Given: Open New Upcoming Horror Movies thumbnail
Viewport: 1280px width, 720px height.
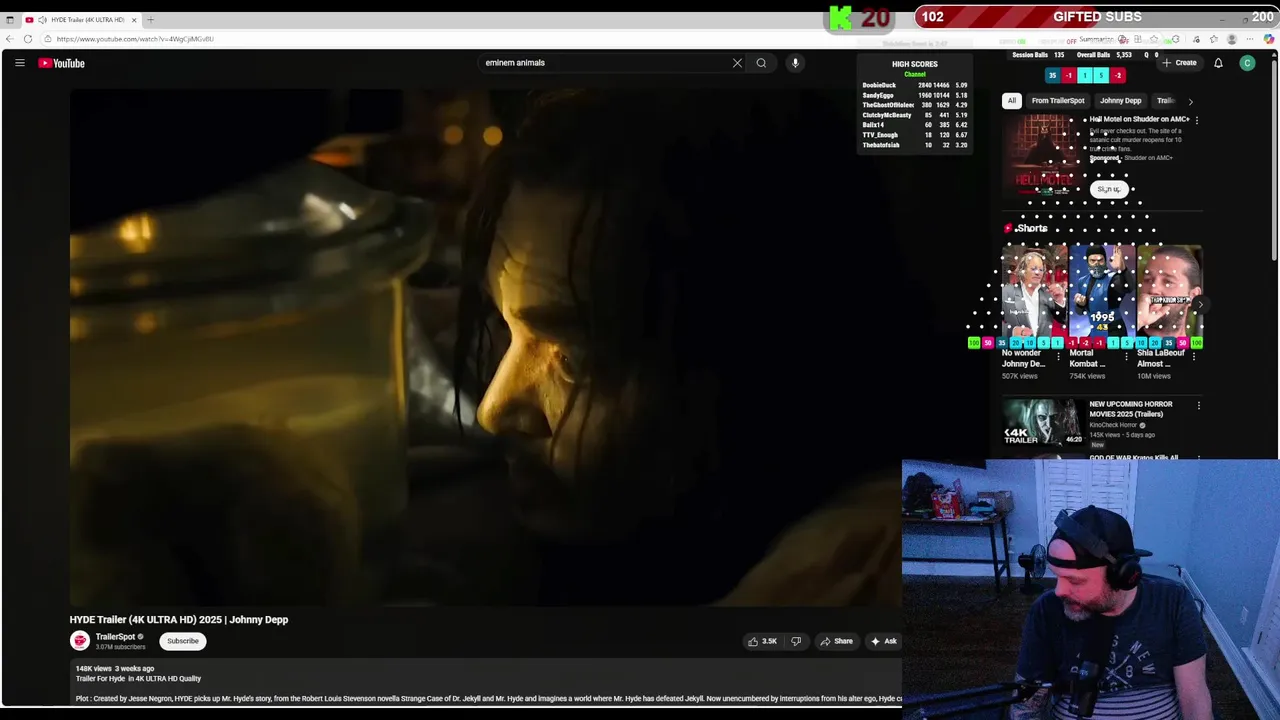Looking at the screenshot, I should [1043, 422].
